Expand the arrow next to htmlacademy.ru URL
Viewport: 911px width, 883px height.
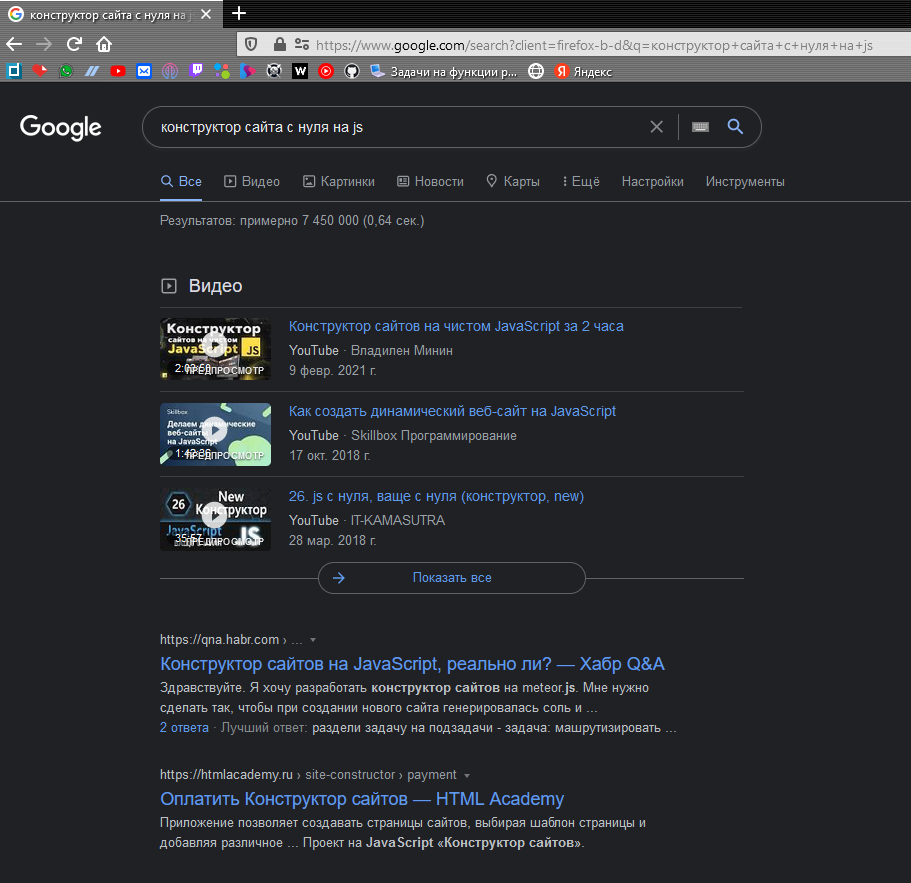[x=467, y=775]
